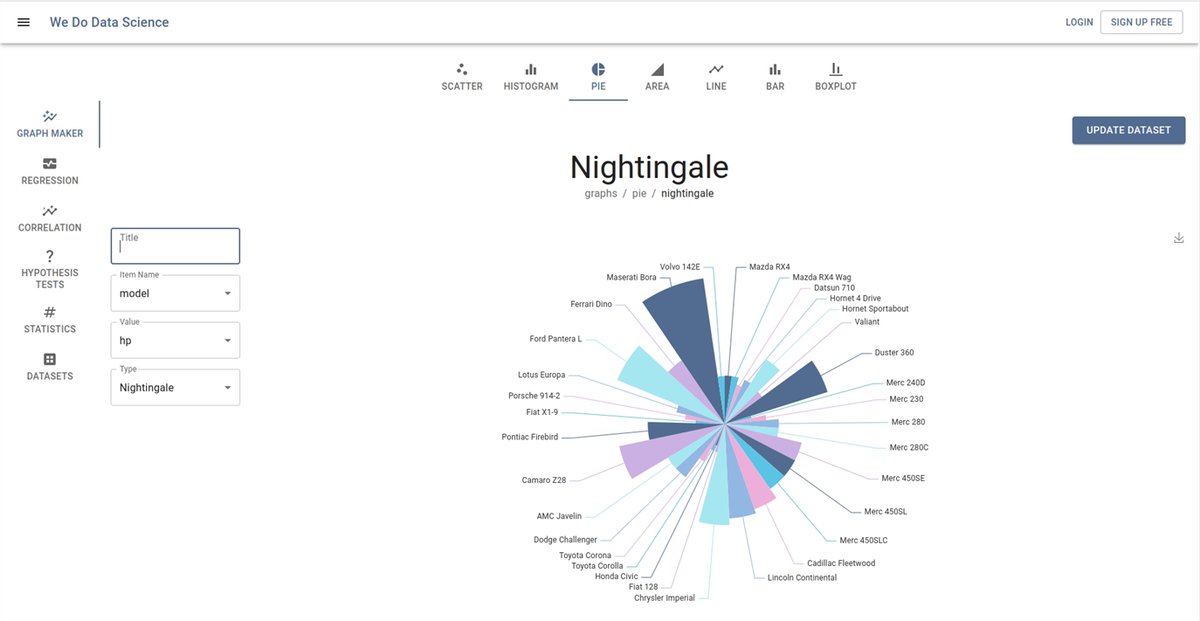
Task: Click the Merc 280C label
Action: (x=909, y=447)
